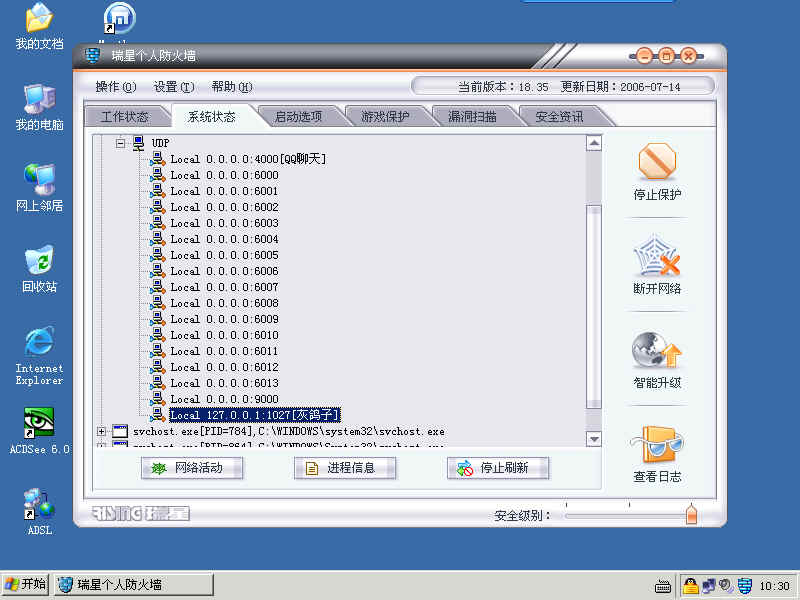Select Local 0.0.0.0:4000[QQ聊天] entry
The width and height of the screenshot is (800, 600).
(x=248, y=159)
